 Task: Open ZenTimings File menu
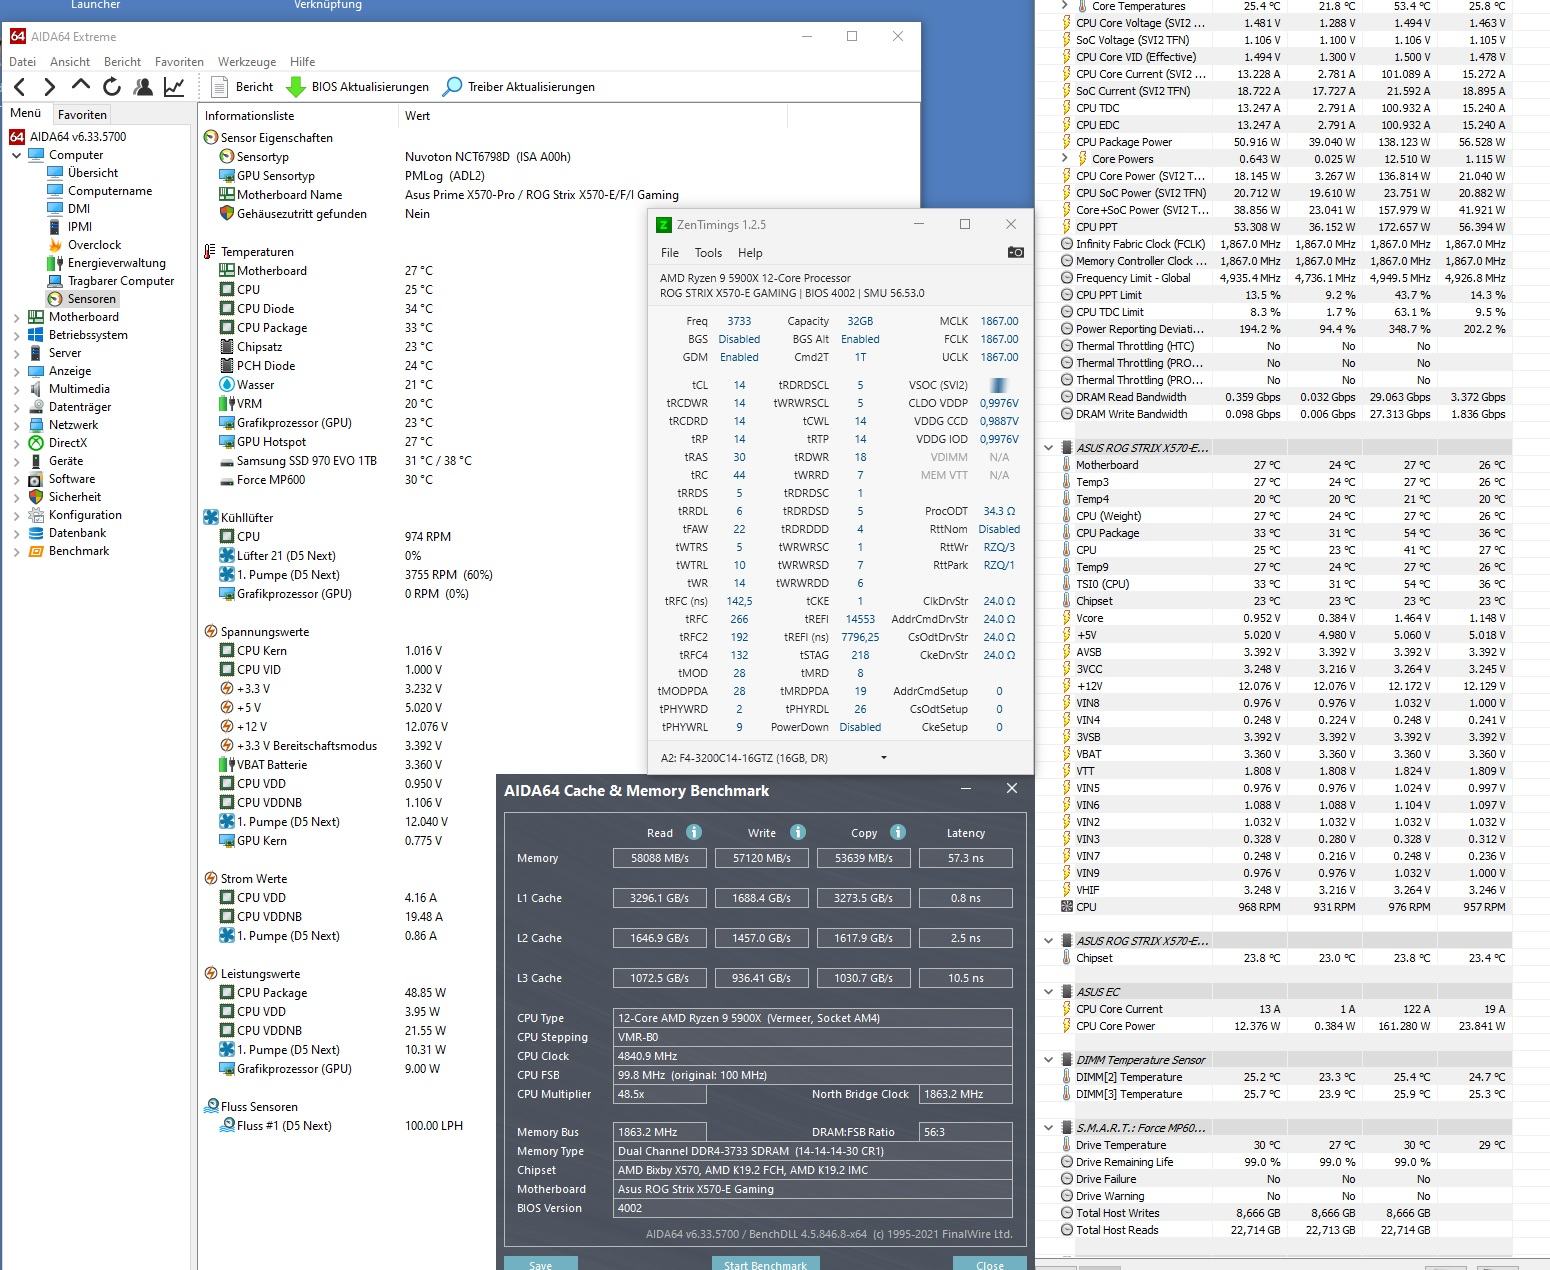[670, 253]
